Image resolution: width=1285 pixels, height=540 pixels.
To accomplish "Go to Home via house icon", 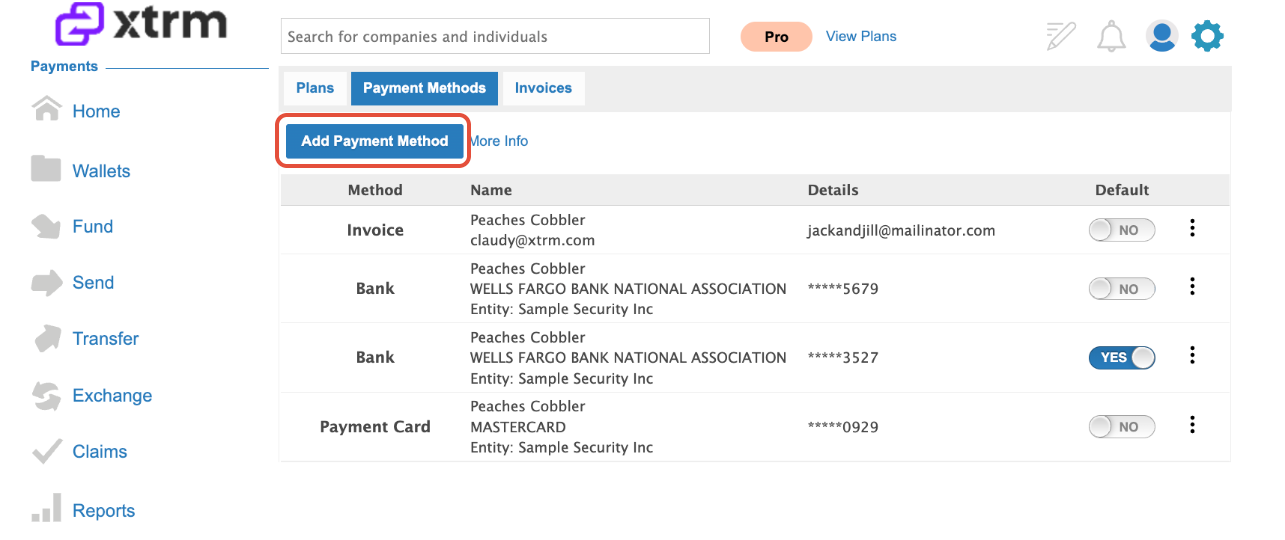I will (x=46, y=109).
